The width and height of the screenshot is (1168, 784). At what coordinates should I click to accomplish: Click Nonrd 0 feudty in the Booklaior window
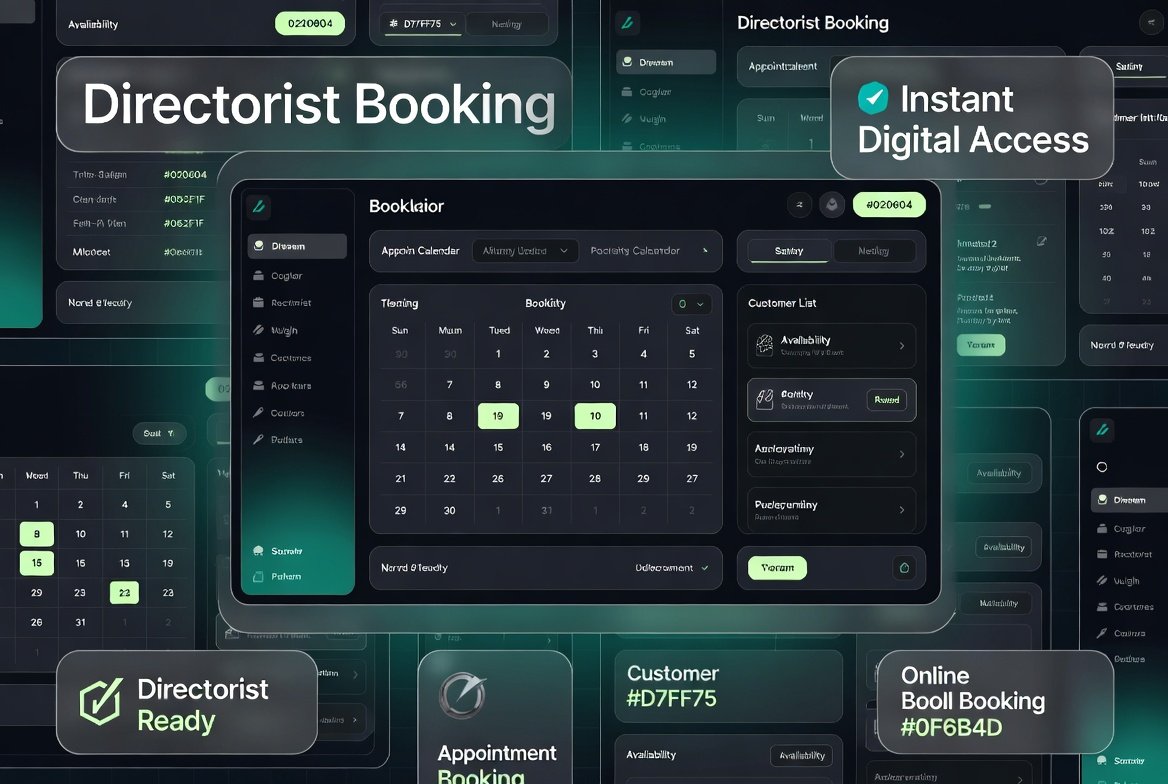[414, 568]
